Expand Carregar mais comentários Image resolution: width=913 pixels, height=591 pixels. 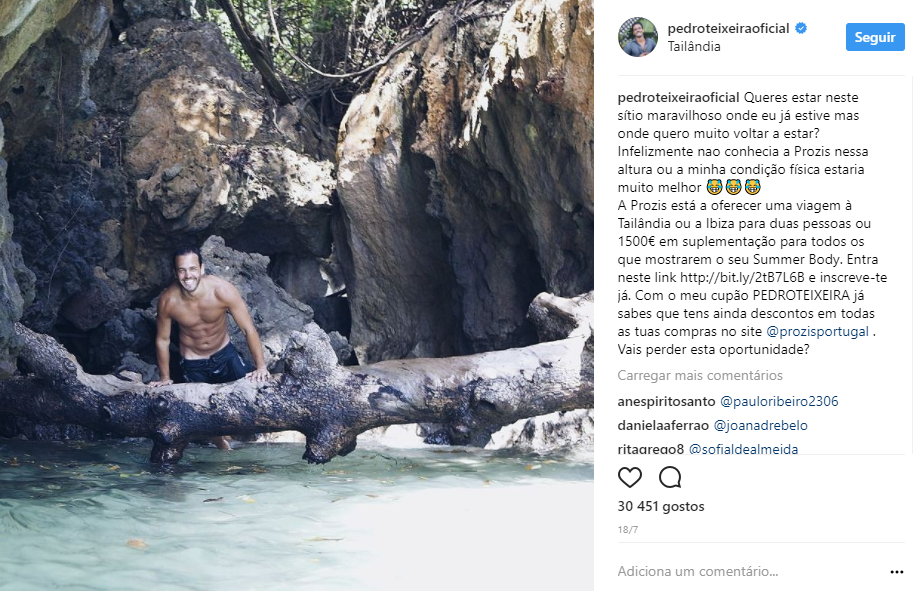tap(700, 376)
